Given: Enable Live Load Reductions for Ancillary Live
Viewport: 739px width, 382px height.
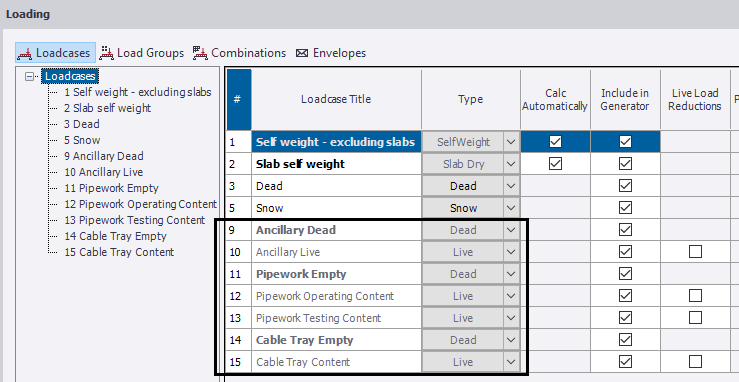Looking at the screenshot, I should click(x=695, y=252).
